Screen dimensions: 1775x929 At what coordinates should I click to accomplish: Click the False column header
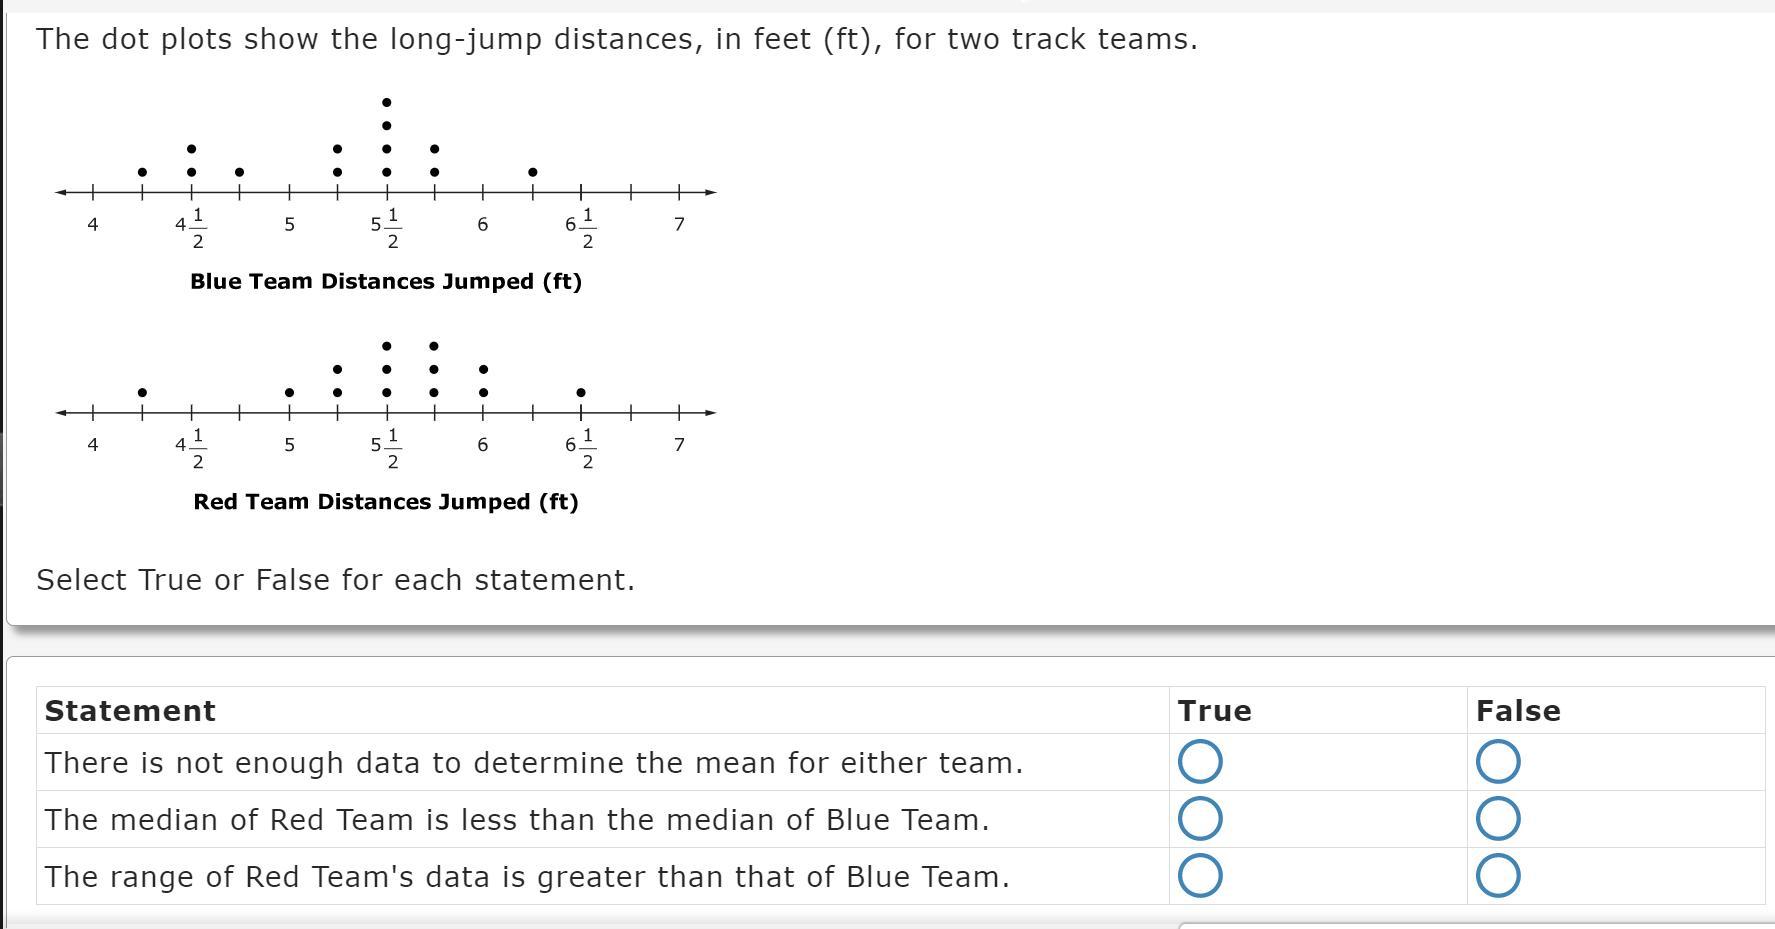pyautogui.click(x=1517, y=711)
